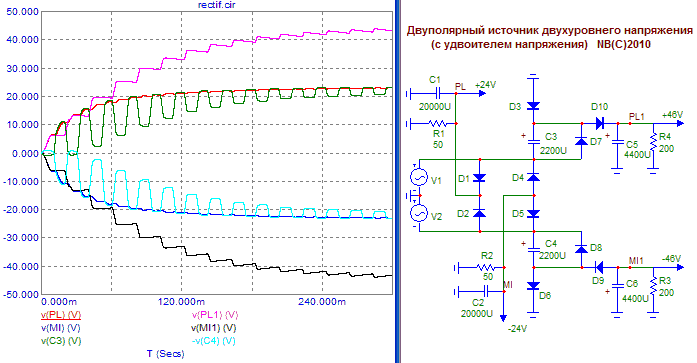Select resistor R4 symbol
Screen dimensions: 697x363
(x=653, y=142)
